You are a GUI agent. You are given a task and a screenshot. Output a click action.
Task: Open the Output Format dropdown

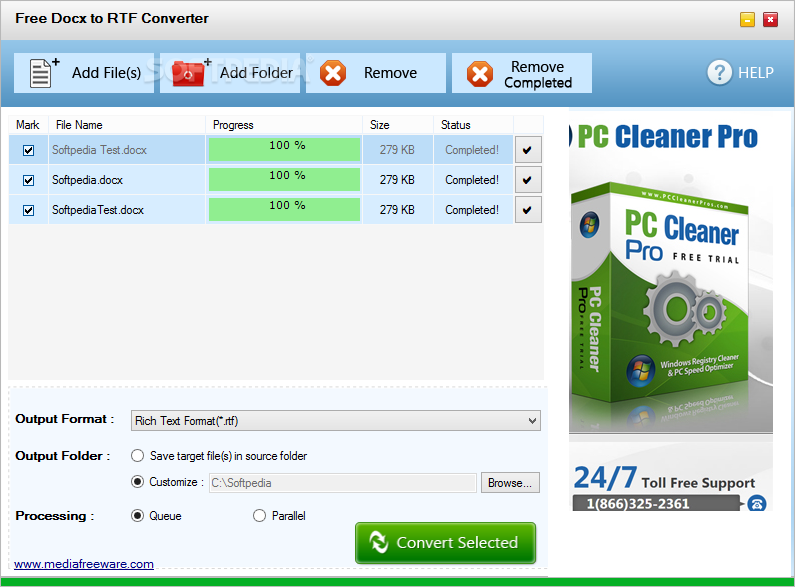(x=336, y=421)
